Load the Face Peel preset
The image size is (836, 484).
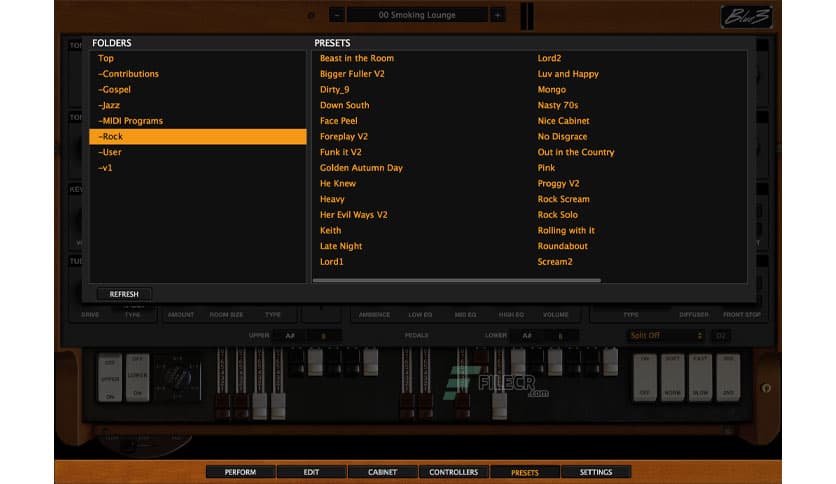coord(339,120)
